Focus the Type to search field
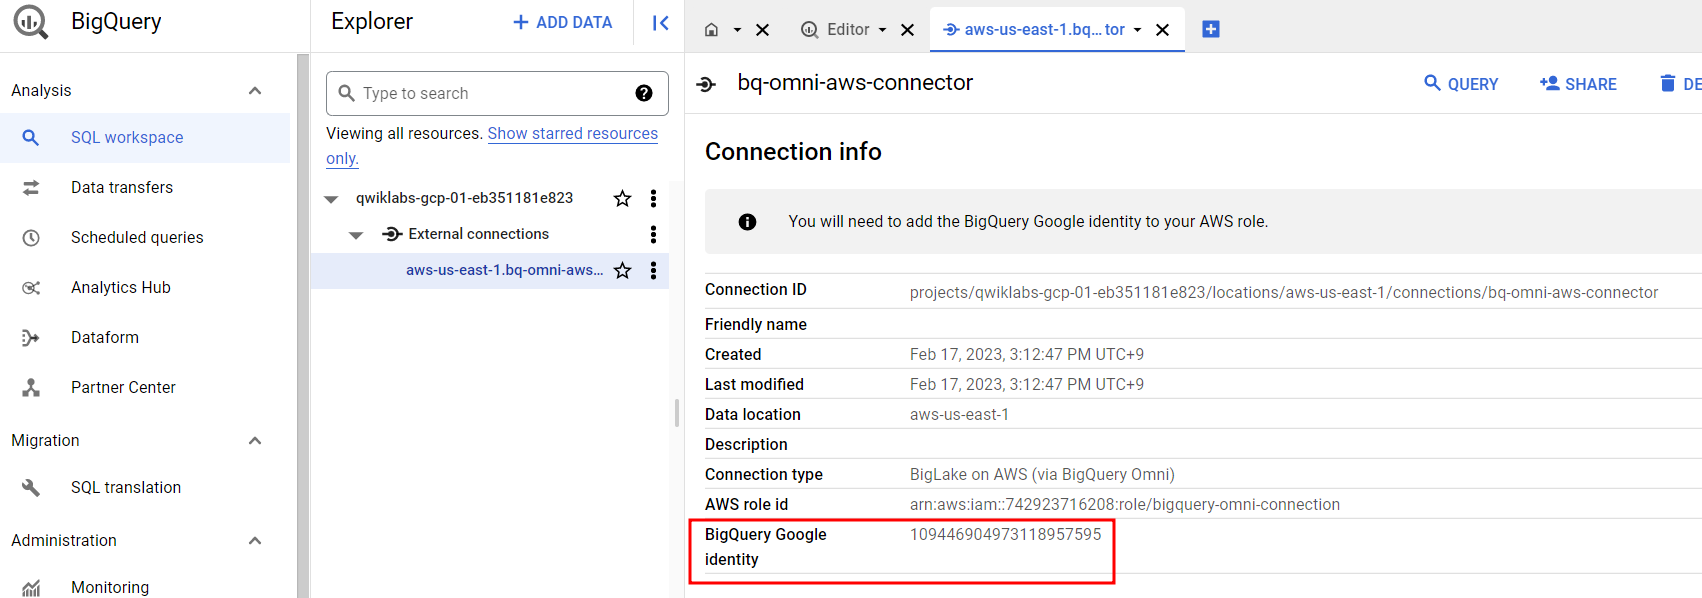 tap(497, 93)
